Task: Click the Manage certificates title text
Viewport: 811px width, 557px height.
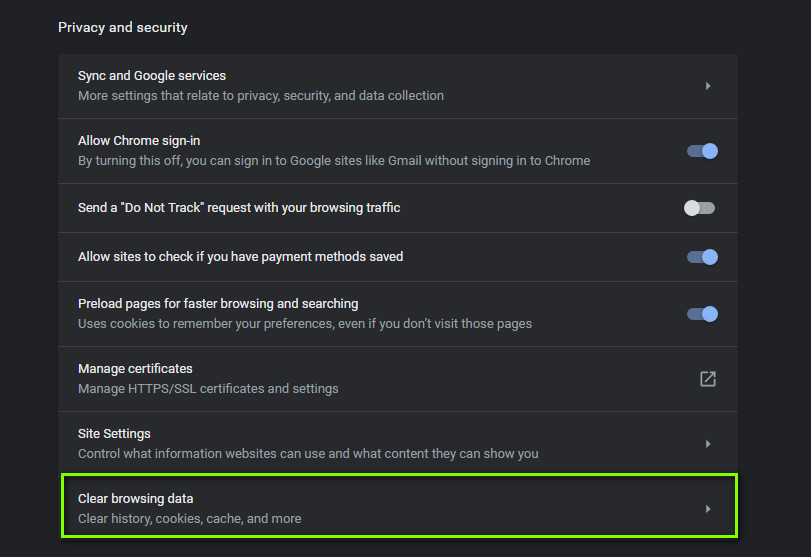Action: pos(135,369)
